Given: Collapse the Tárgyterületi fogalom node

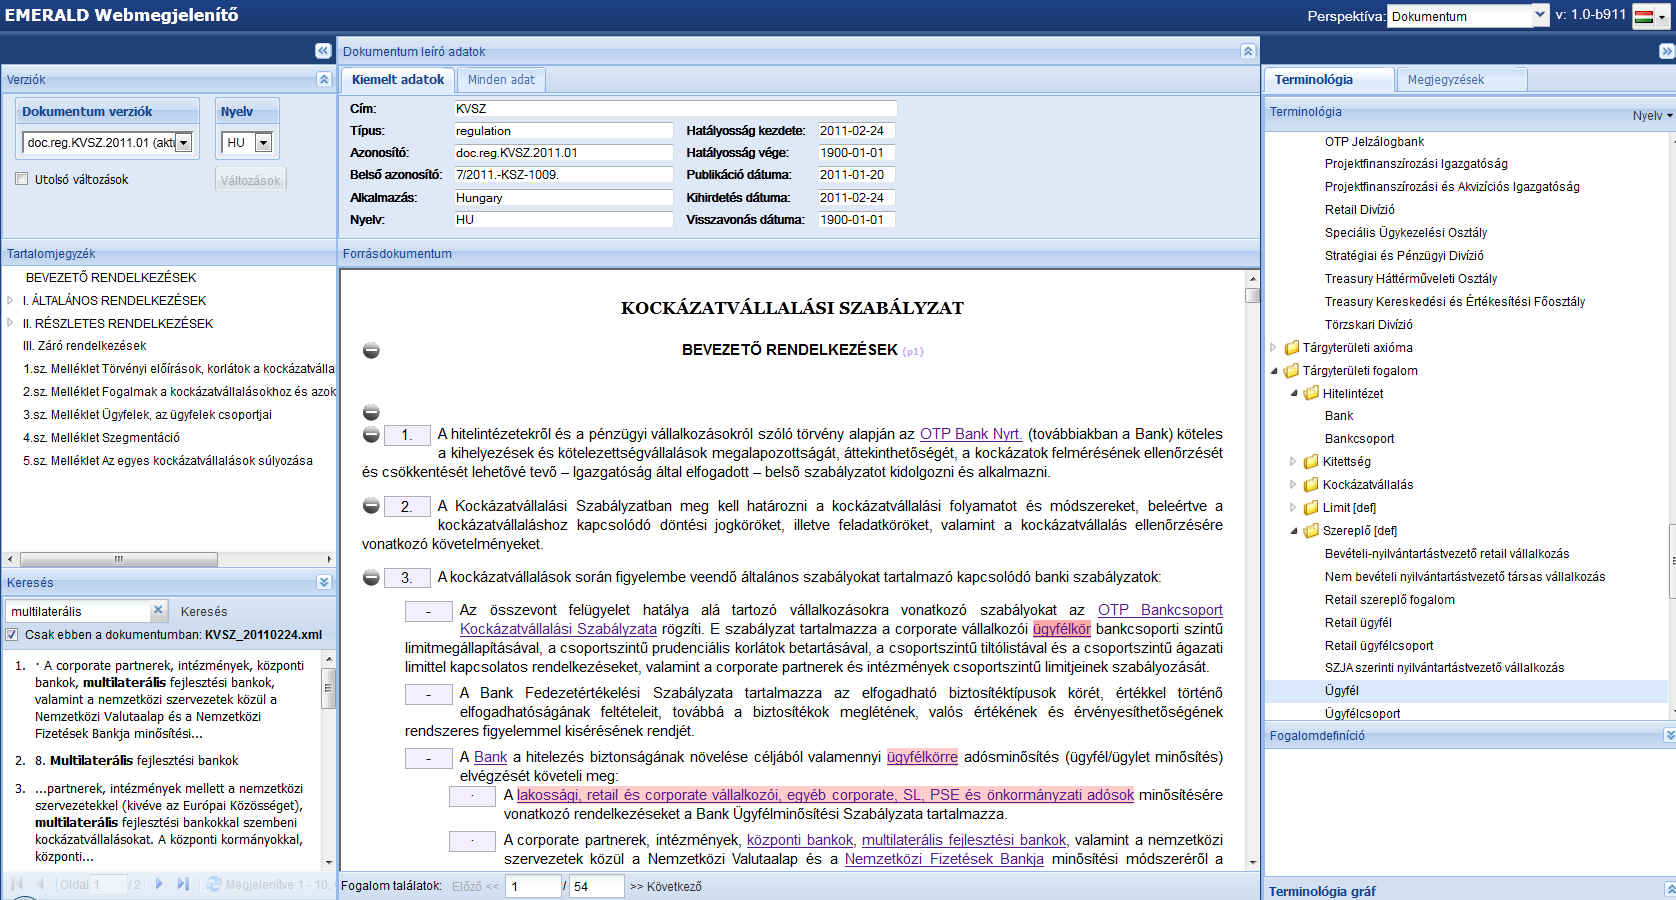Looking at the screenshot, I should pyautogui.click(x=1274, y=371).
